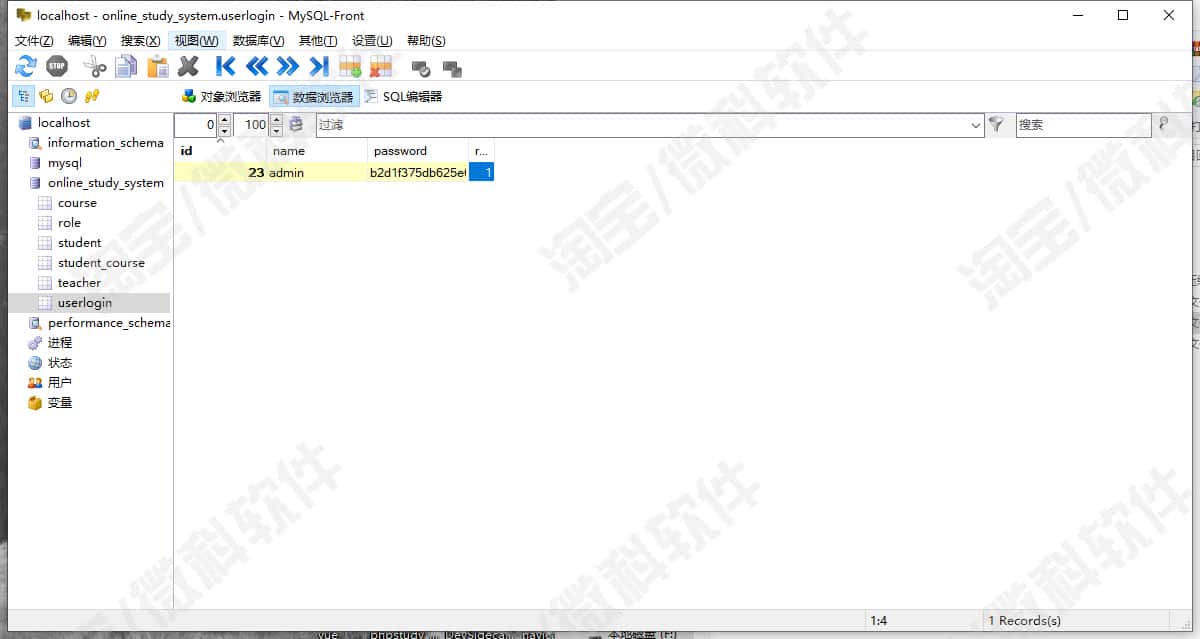Click the copy documents icon
The width and height of the screenshot is (1200, 639).
[126, 67]
